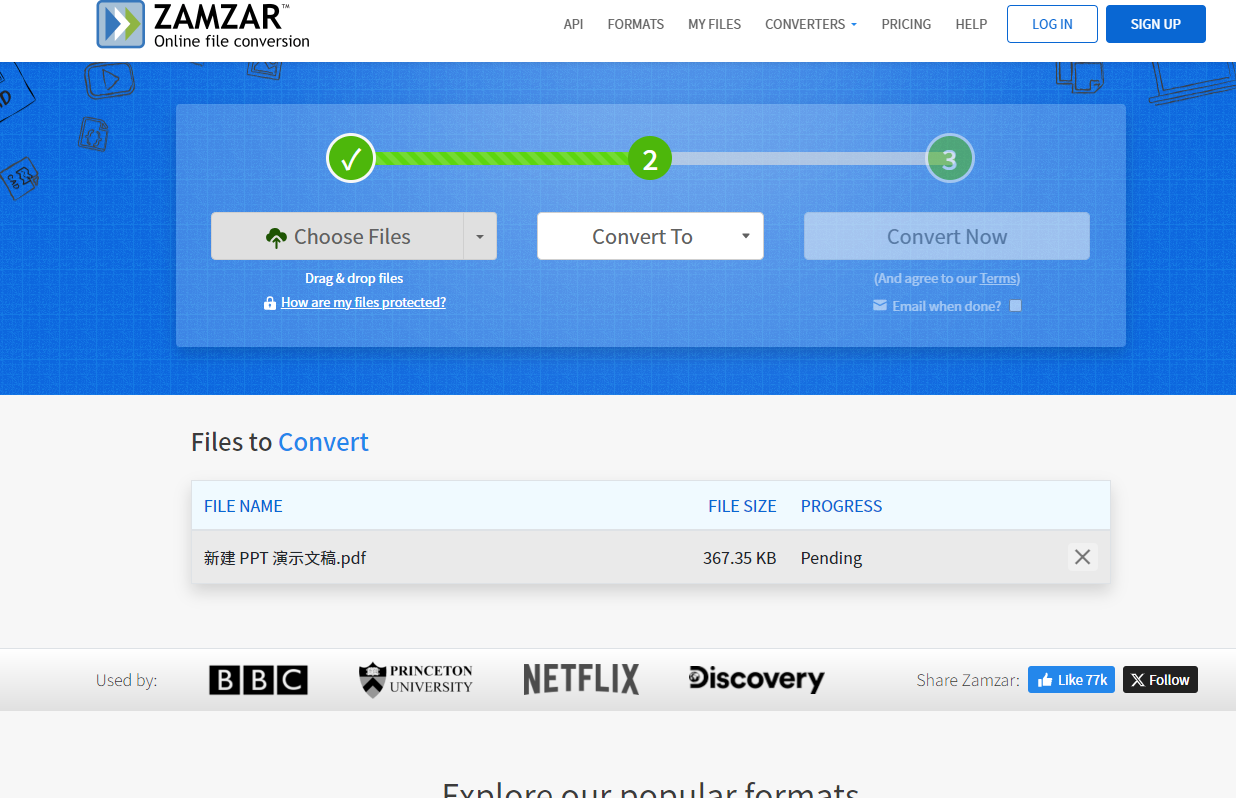Click the Discovery logo

coord(756,679)
